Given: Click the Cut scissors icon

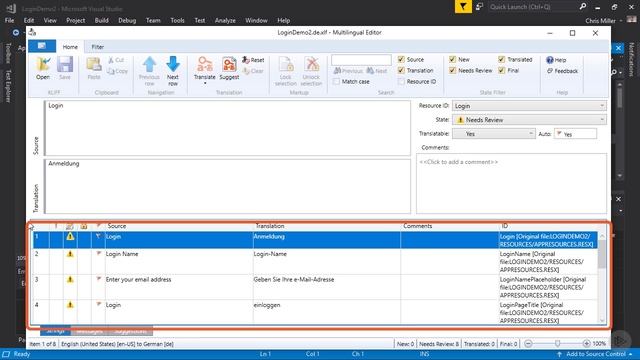Looking at the screenshot, I should [111, 60].
